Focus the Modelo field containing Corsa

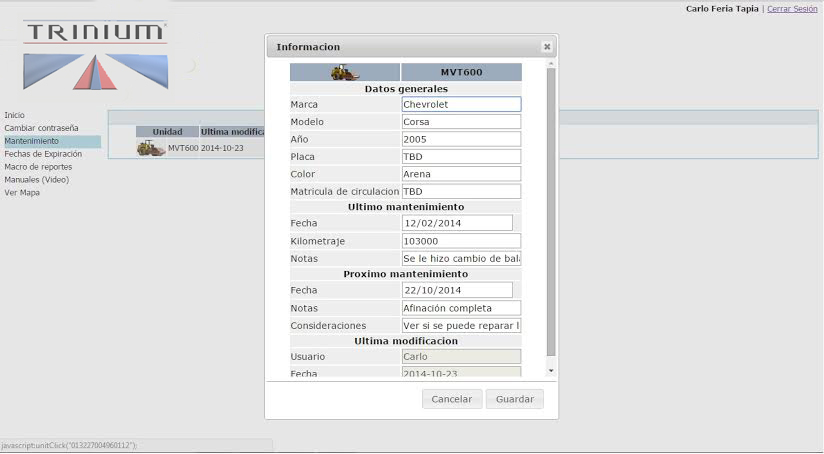tap(460, 122)
